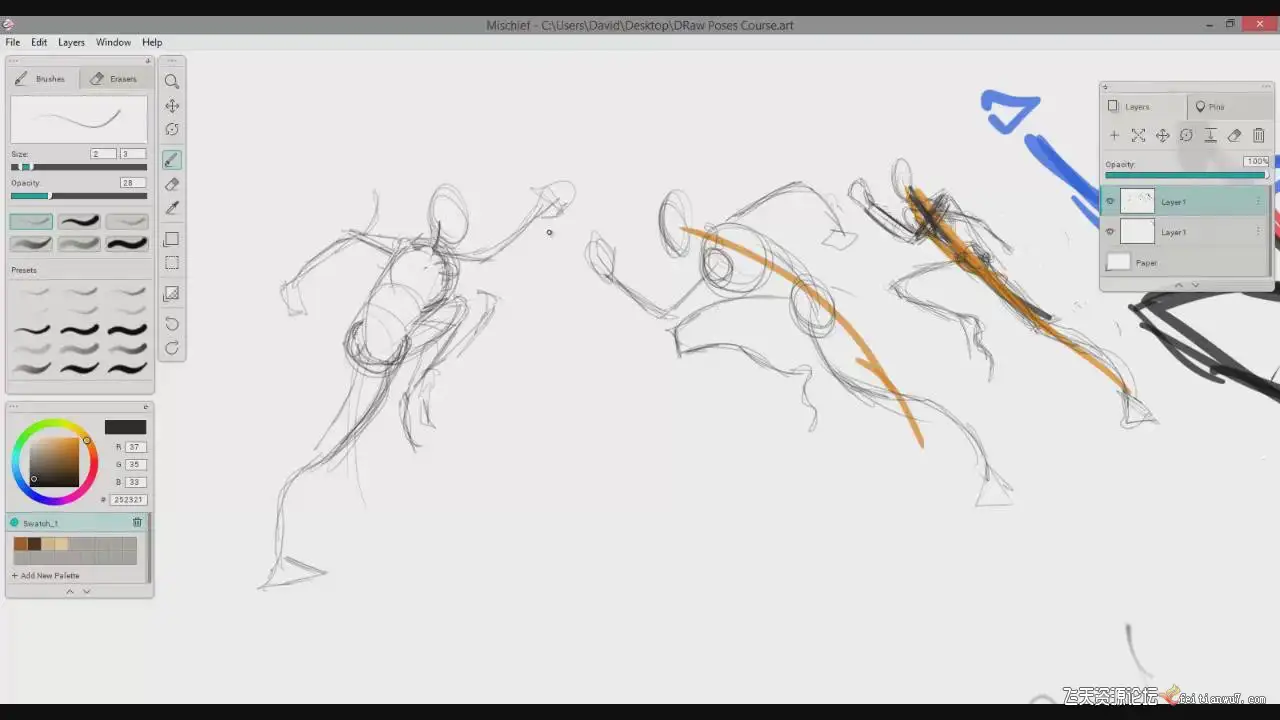
Task: Click the Clear layer eraser icon in Layers panel
Action: point(1234,135)
